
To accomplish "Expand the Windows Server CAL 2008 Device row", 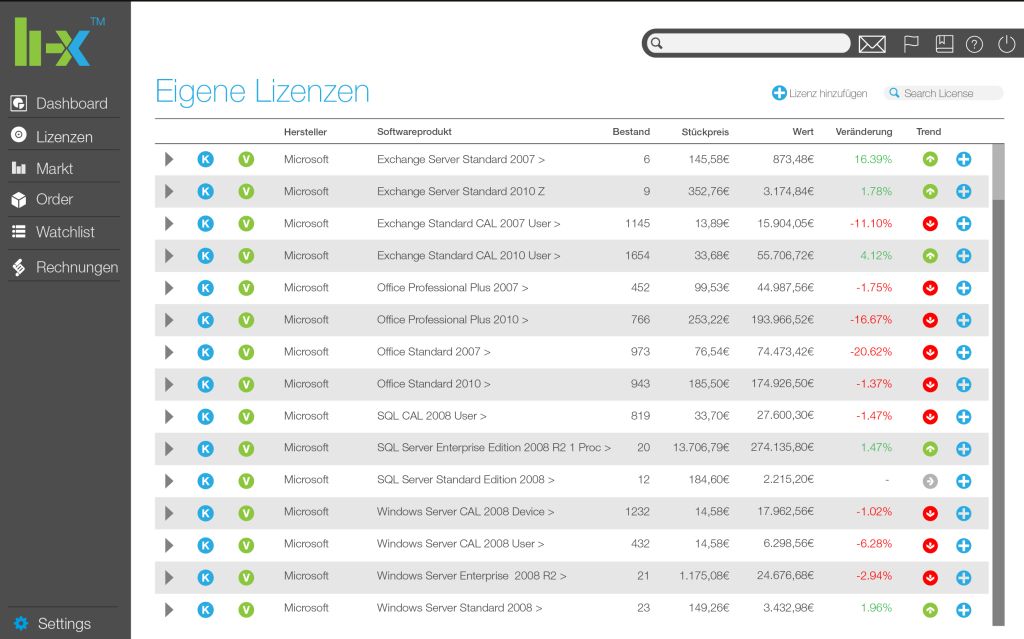I will point(169,513).
